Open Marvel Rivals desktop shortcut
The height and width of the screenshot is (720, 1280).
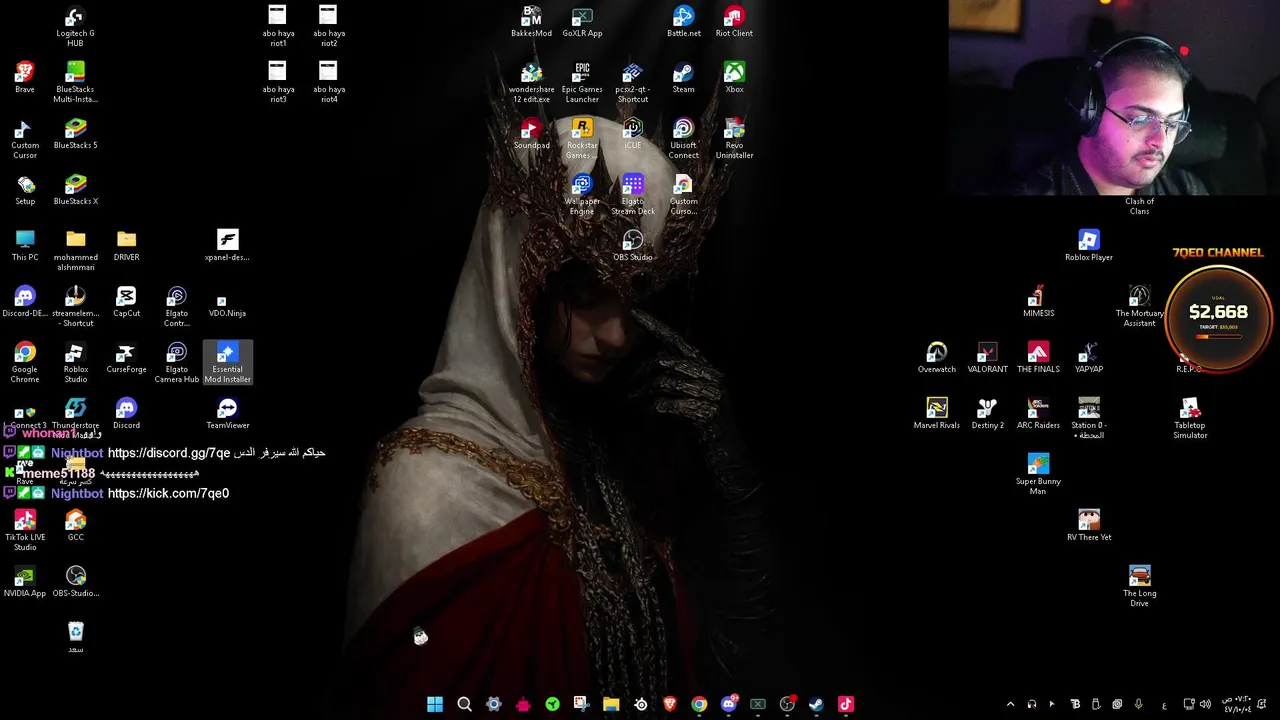click(x=937, y=414)
